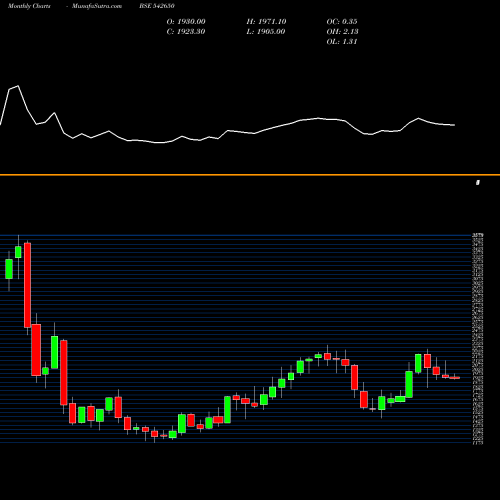
Task: Click the 'MunafaSutra.com' site label
Action: [97, 6]
